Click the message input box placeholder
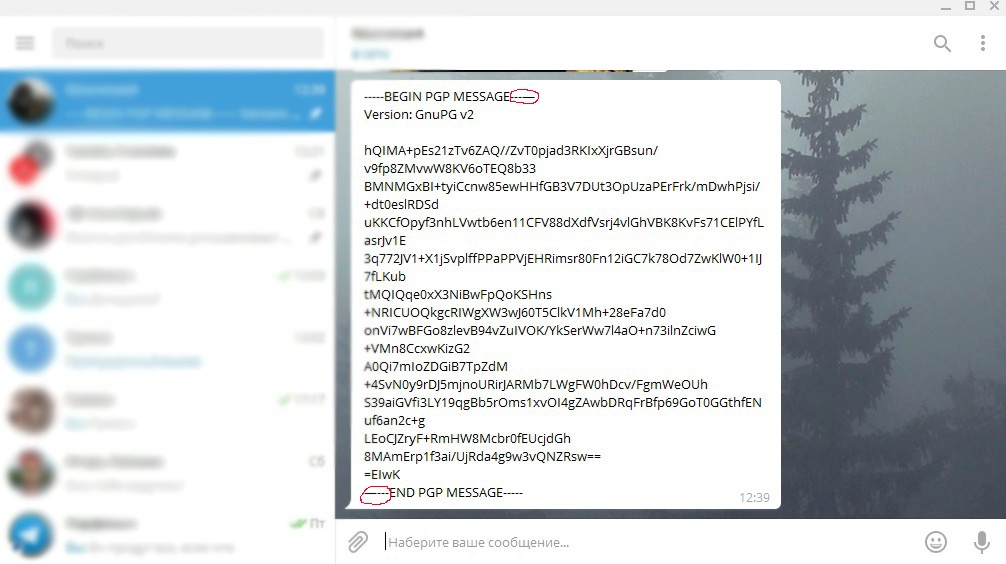 [479, 542]
